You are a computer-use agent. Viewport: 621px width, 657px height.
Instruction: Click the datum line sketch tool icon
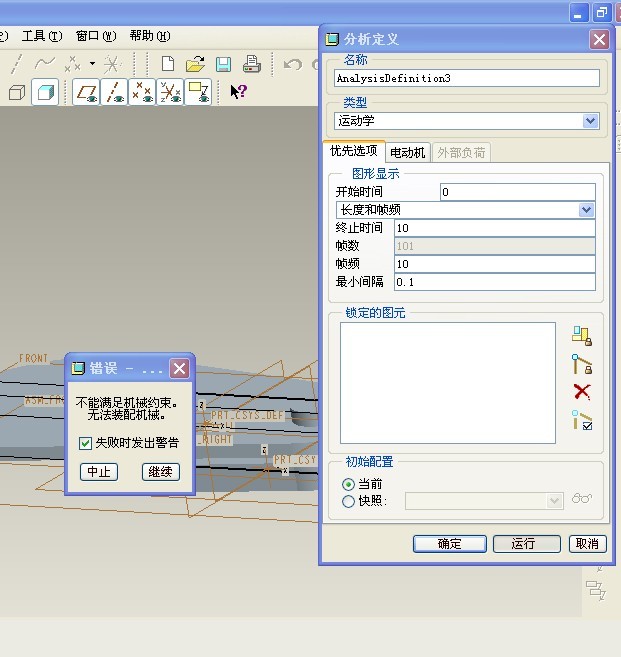[x=16, y=64]
